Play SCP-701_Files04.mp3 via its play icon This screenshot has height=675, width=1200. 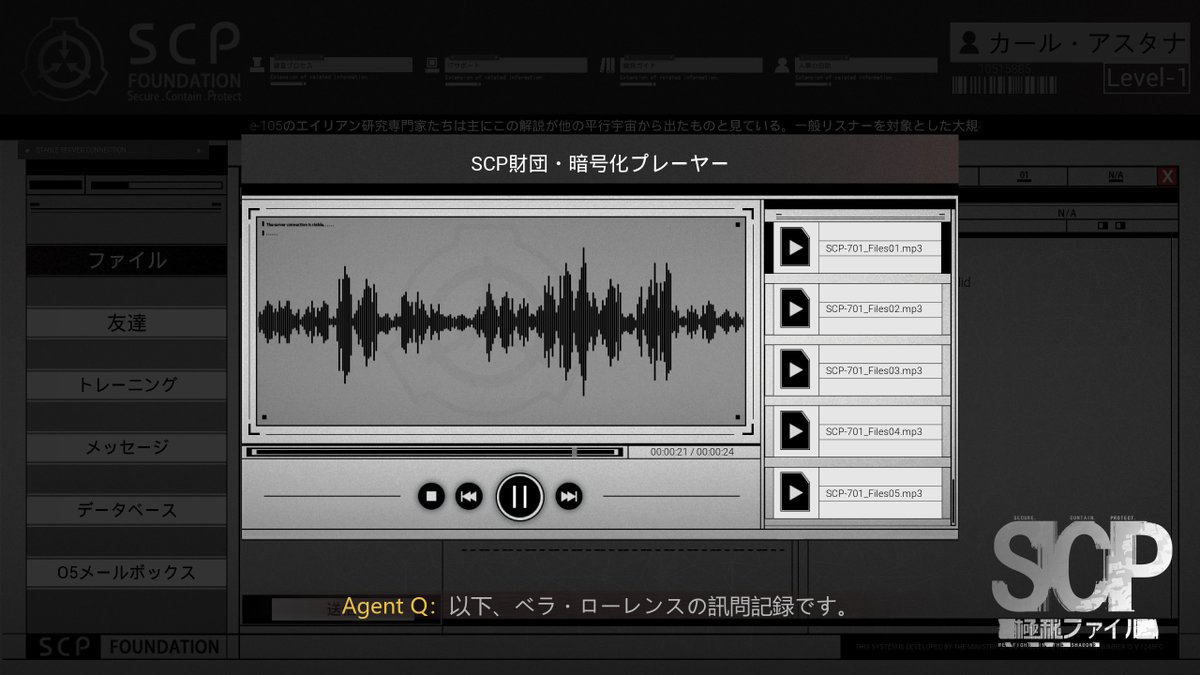(x=795, y=431)
